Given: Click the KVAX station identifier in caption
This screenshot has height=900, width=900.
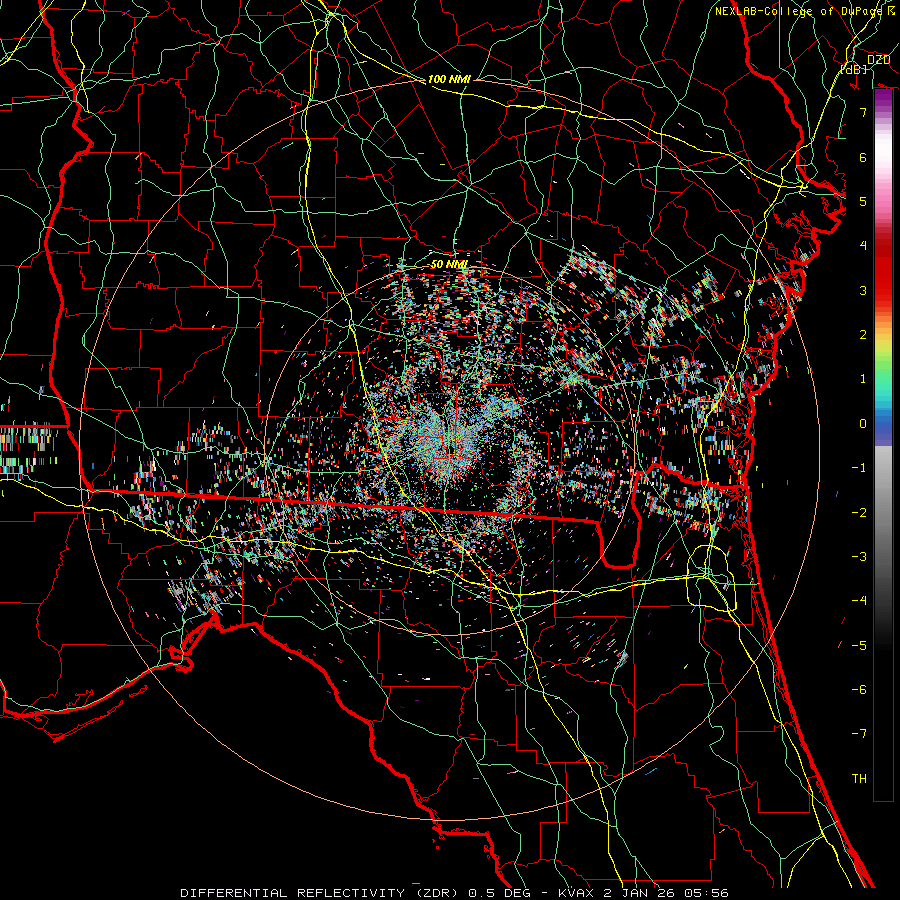Looking at the screenshot, I should click(577, 893).
